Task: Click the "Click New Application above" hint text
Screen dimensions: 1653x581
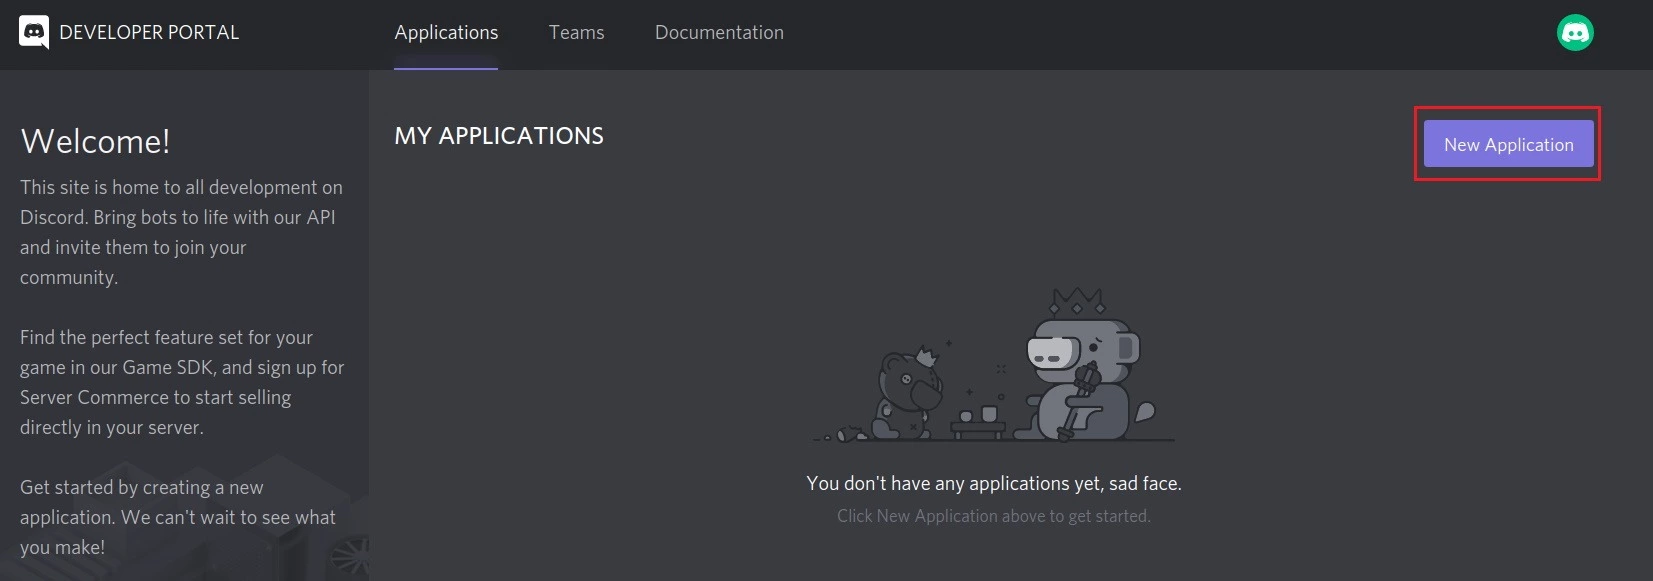Action: point(994,516)
